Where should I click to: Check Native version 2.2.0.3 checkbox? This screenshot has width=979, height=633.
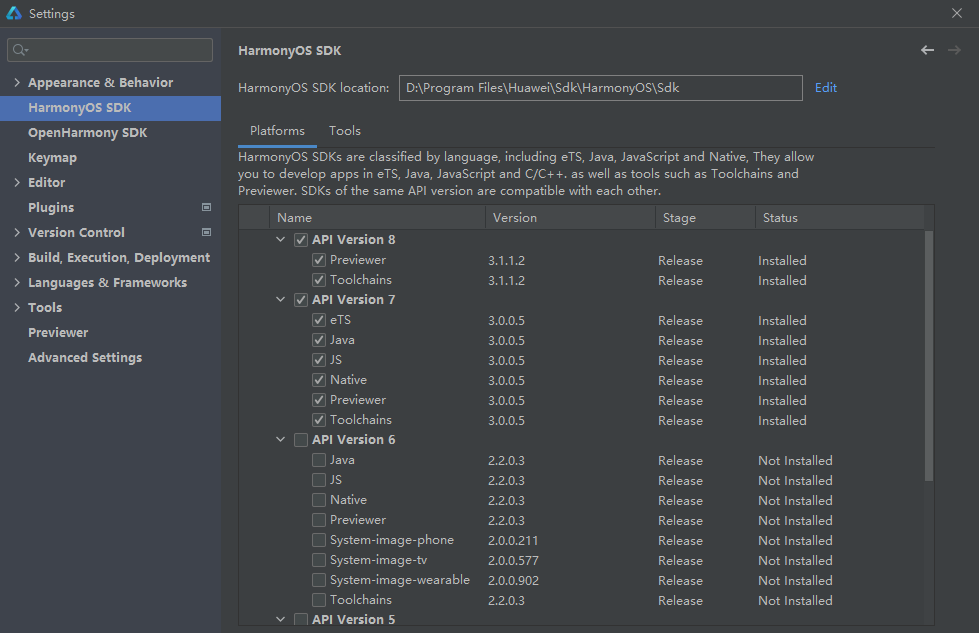tap(319, 499)
